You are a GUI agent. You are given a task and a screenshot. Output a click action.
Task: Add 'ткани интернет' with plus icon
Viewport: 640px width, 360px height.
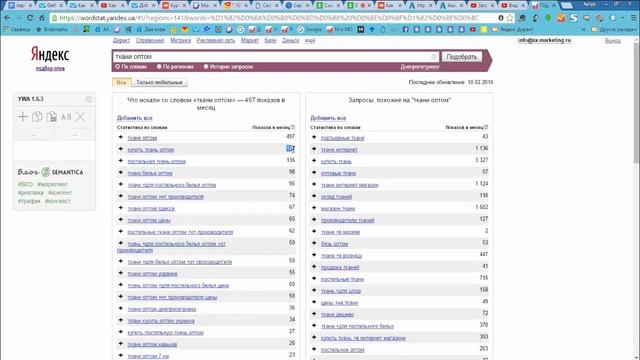point(314,149)
